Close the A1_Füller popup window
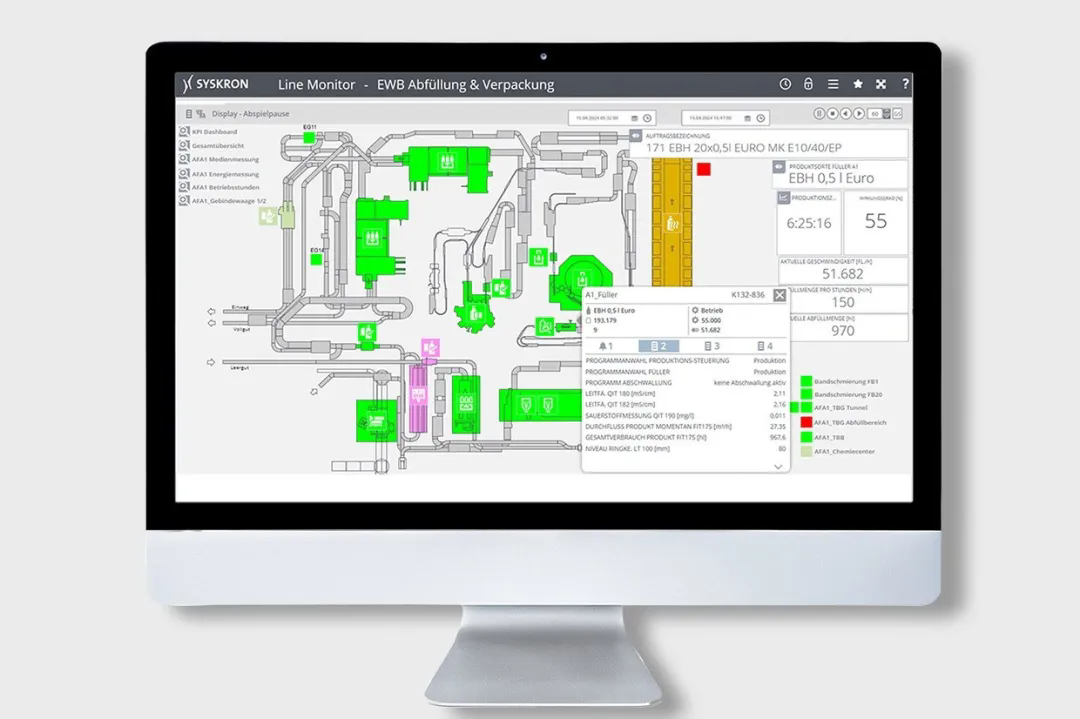The height and width of the screenshot is (719, 1080). pos(779,295)
